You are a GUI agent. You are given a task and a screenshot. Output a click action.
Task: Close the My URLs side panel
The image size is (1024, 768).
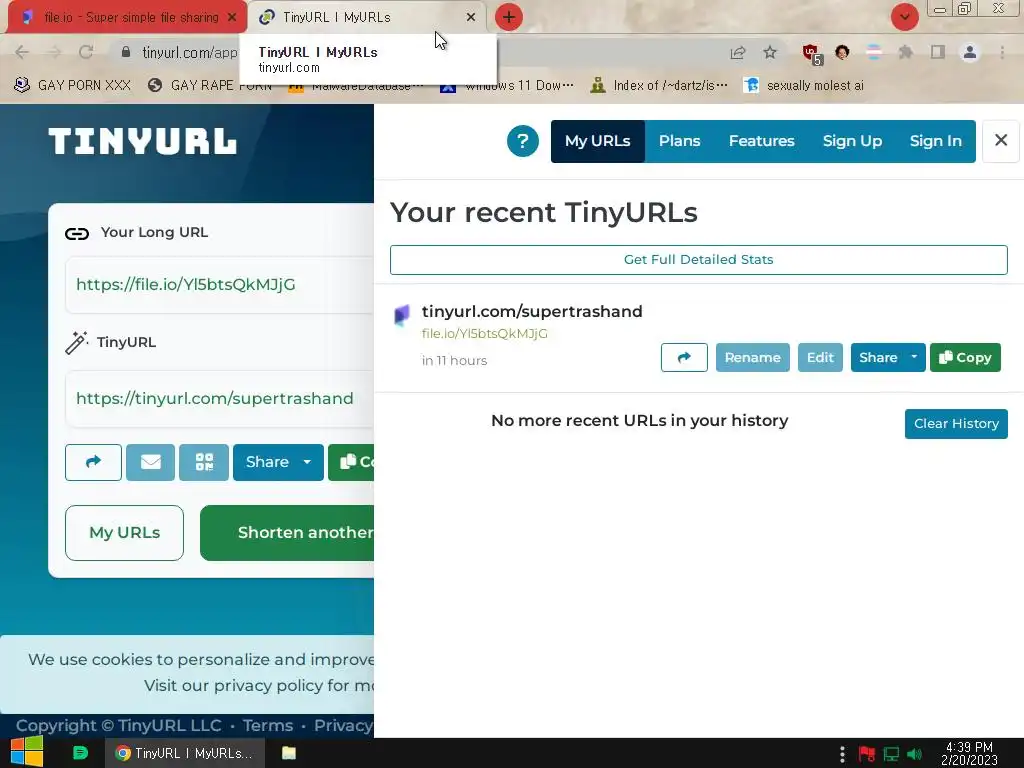coord(1000,140)
